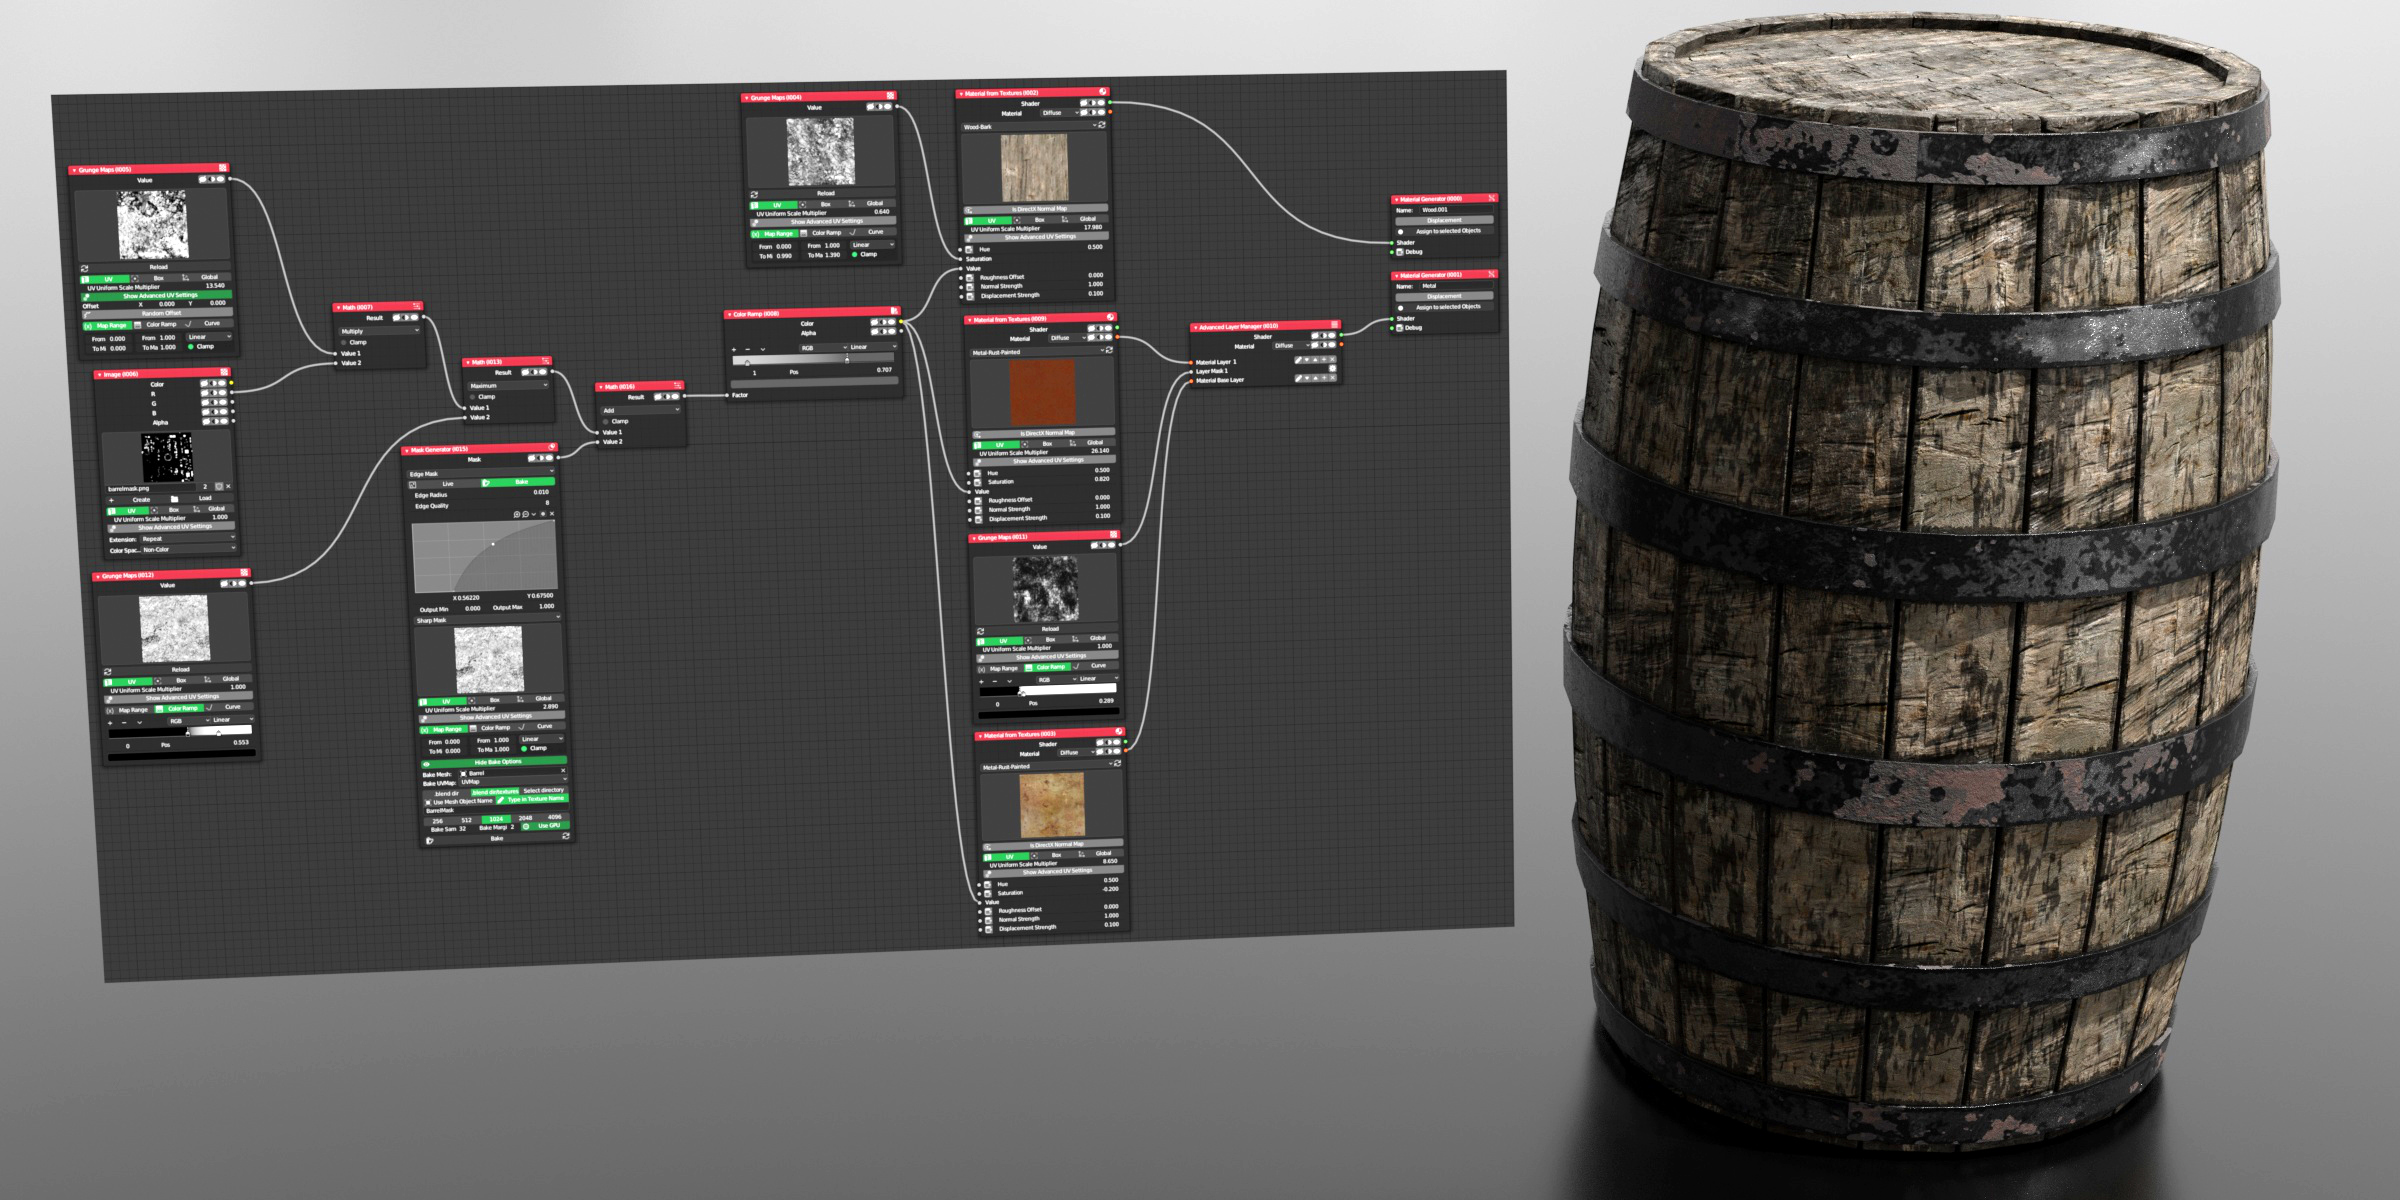Click add stop plus in Color Ramp (0008)
The image size is (2400, 1200).
point(734,349)
